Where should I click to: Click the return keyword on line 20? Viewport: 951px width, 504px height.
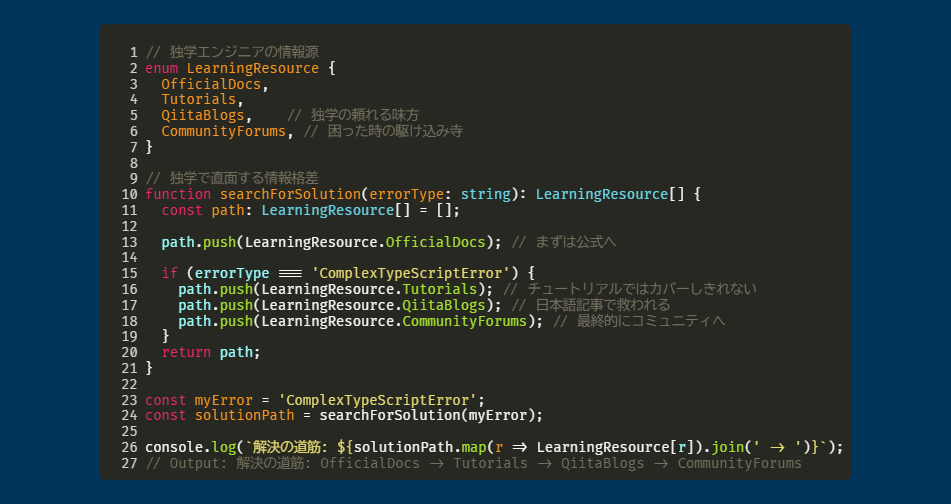186,352
